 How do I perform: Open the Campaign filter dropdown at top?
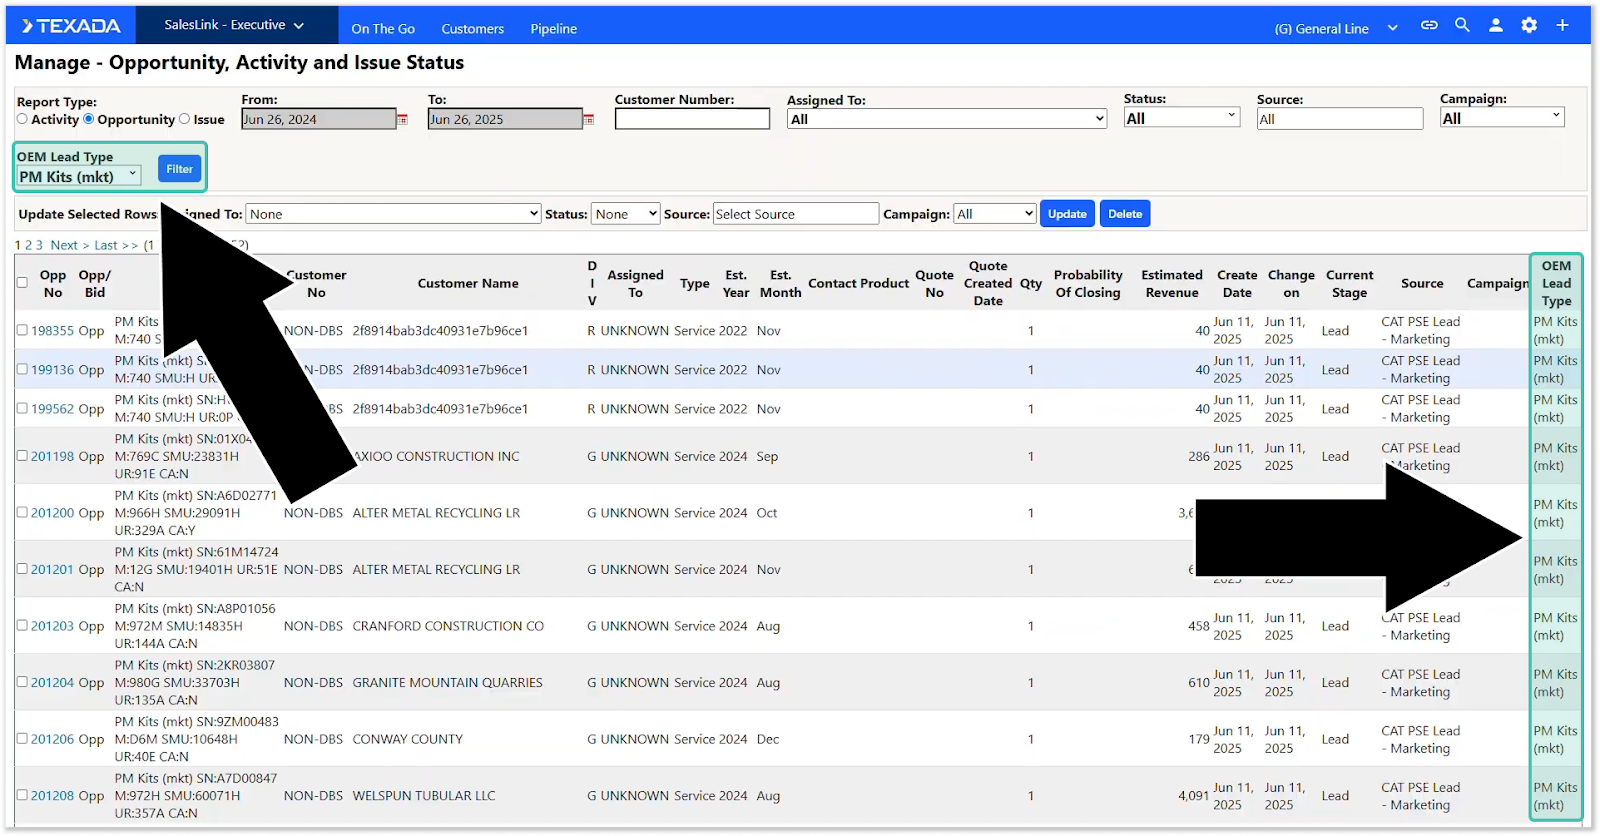tap(1502, 117)
